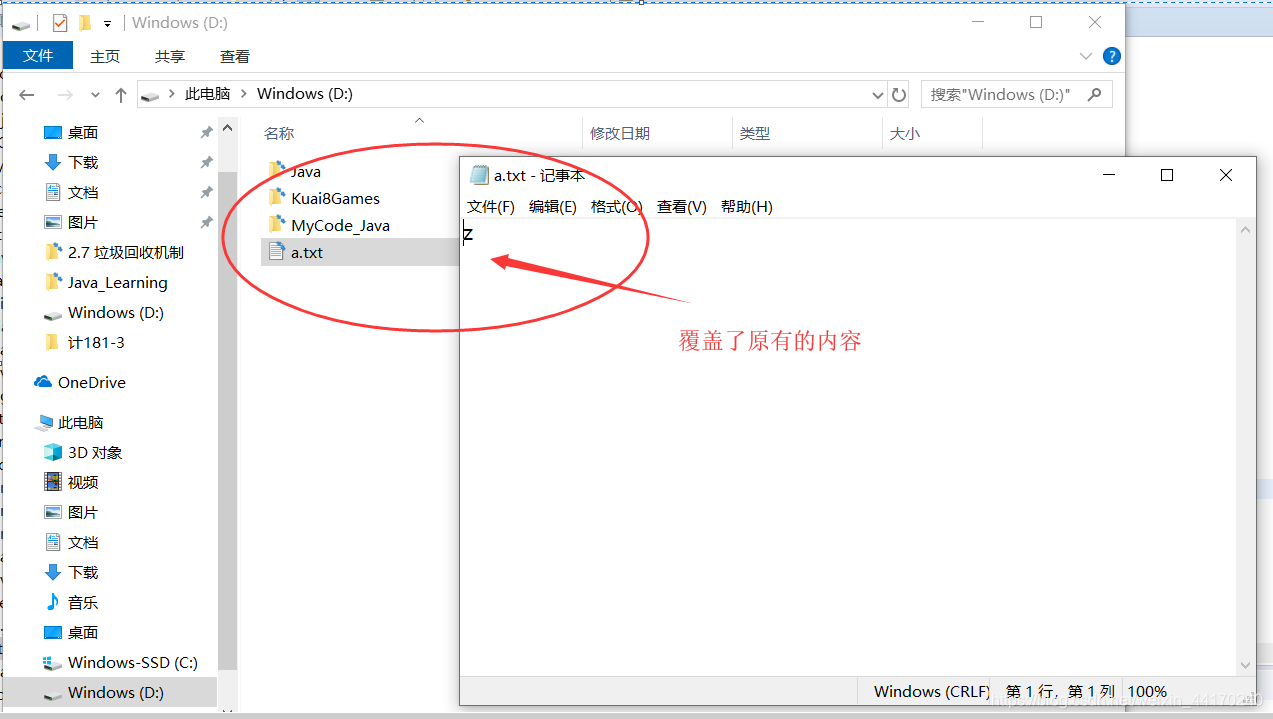Click the Explorer forward arrow
The width and height of the screenshot is (1273, 719).
point(65,95)
